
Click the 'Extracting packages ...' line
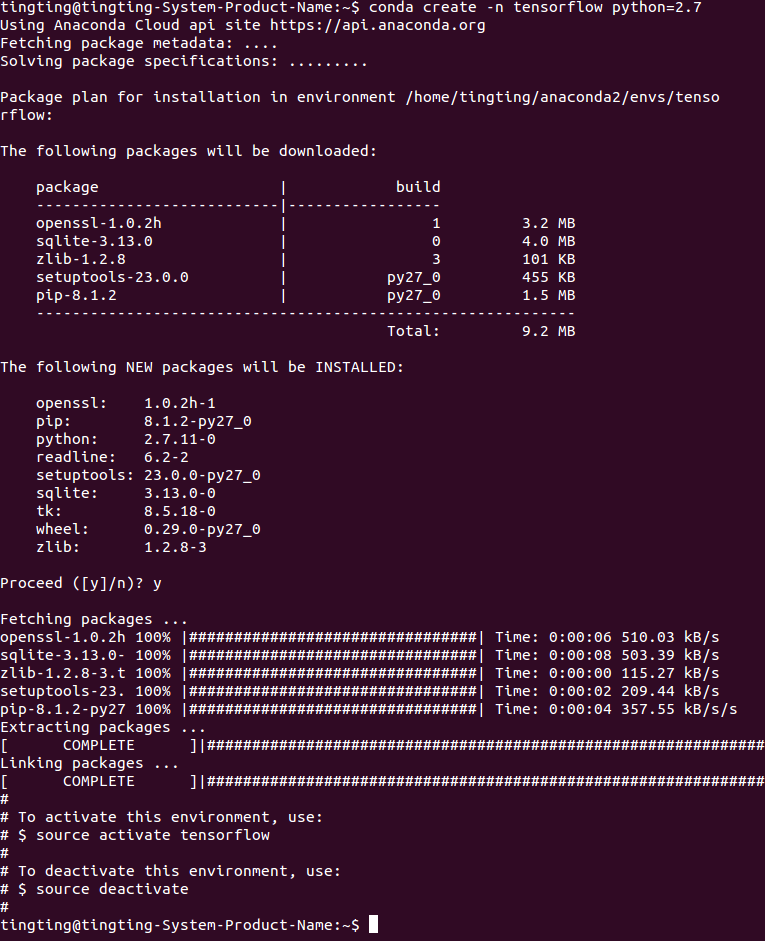(103, 728)
